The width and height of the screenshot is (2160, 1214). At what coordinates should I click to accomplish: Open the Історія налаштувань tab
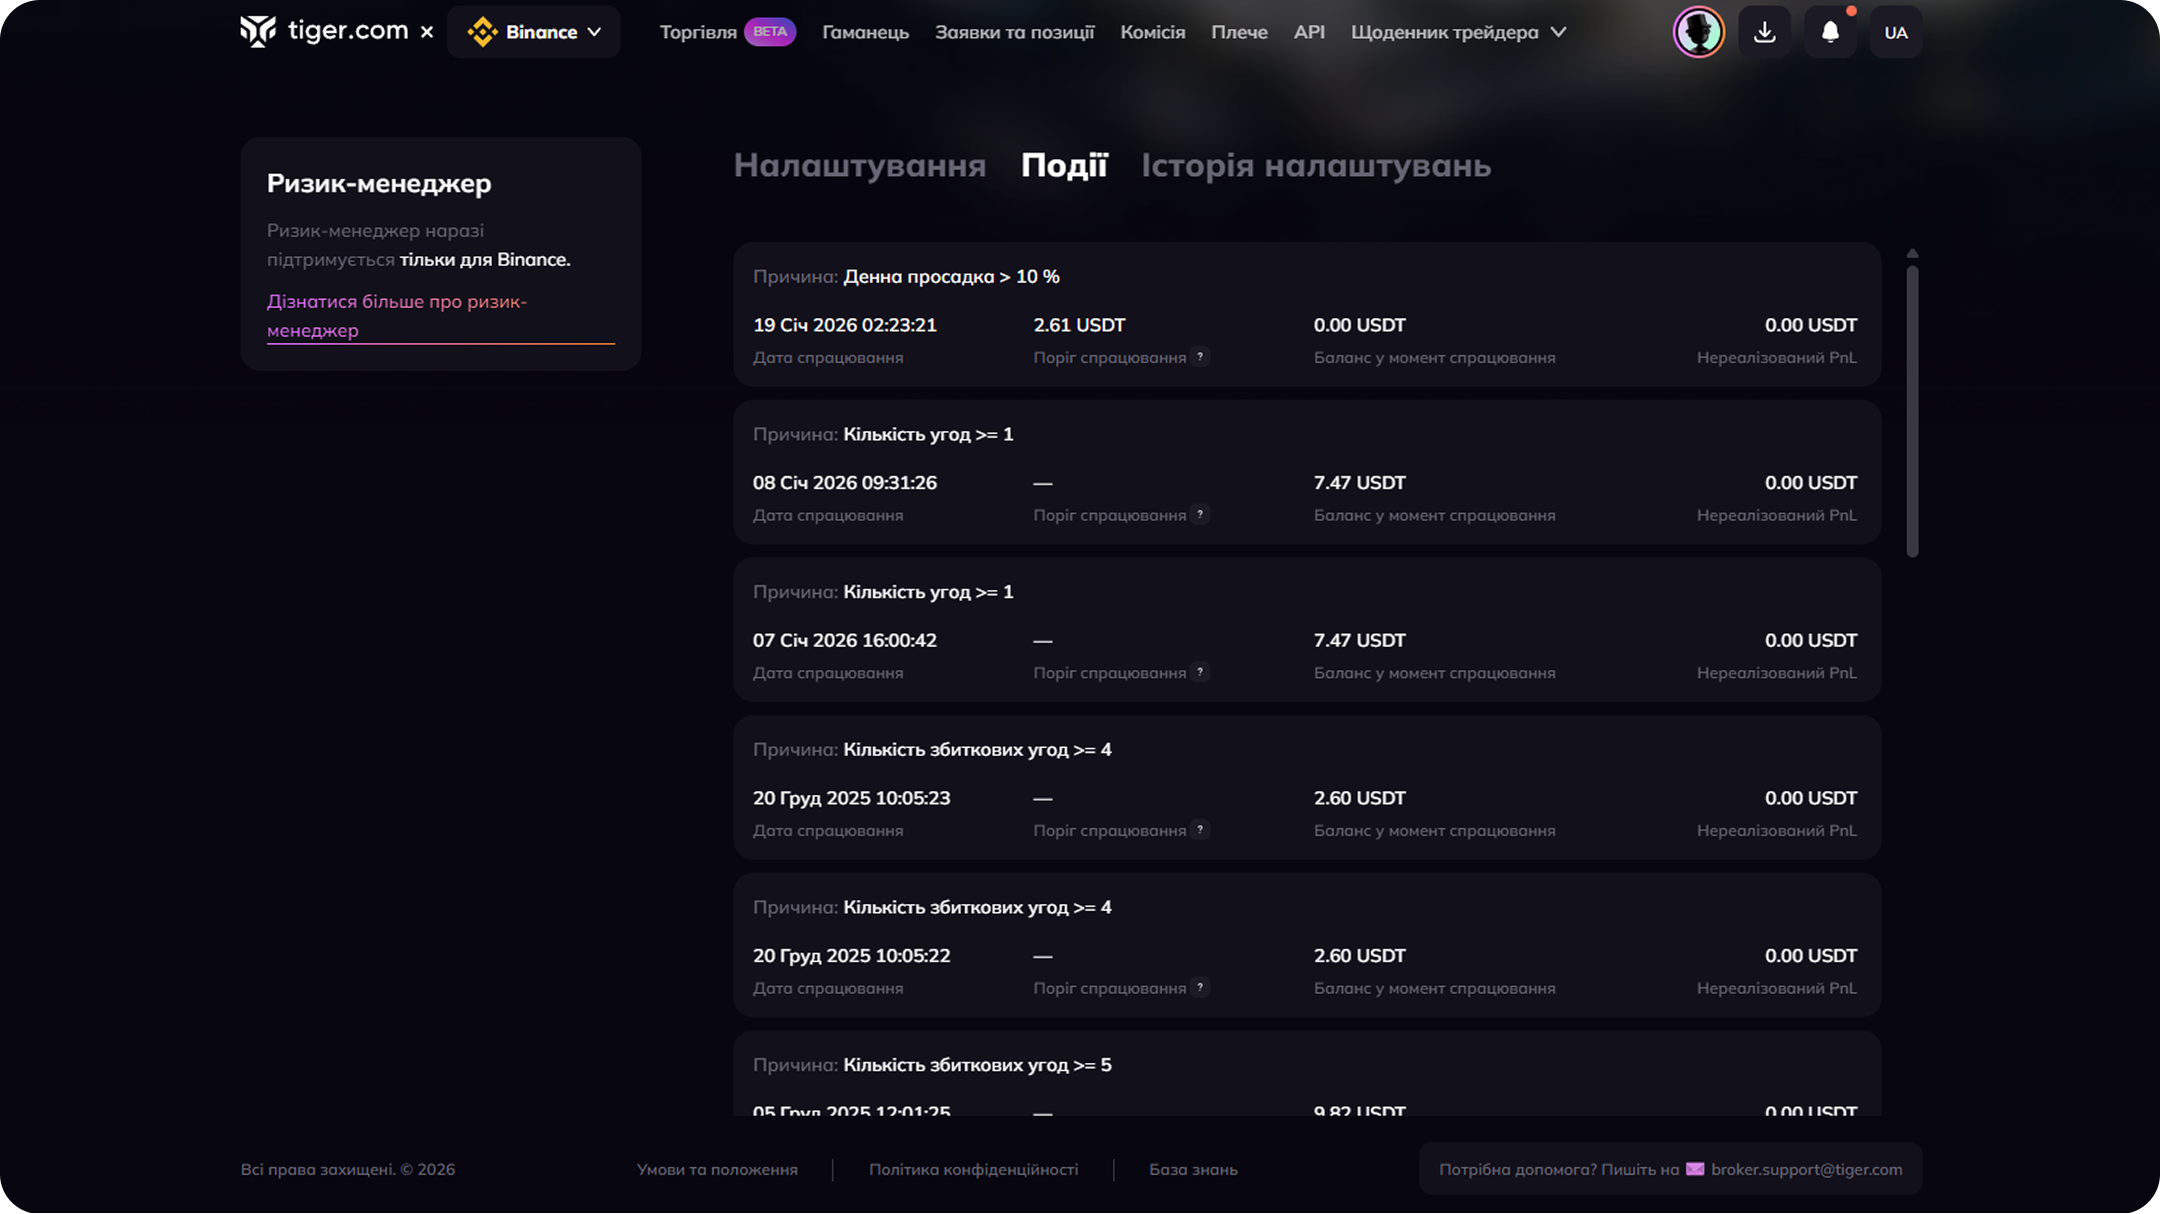coord(1315,165)
